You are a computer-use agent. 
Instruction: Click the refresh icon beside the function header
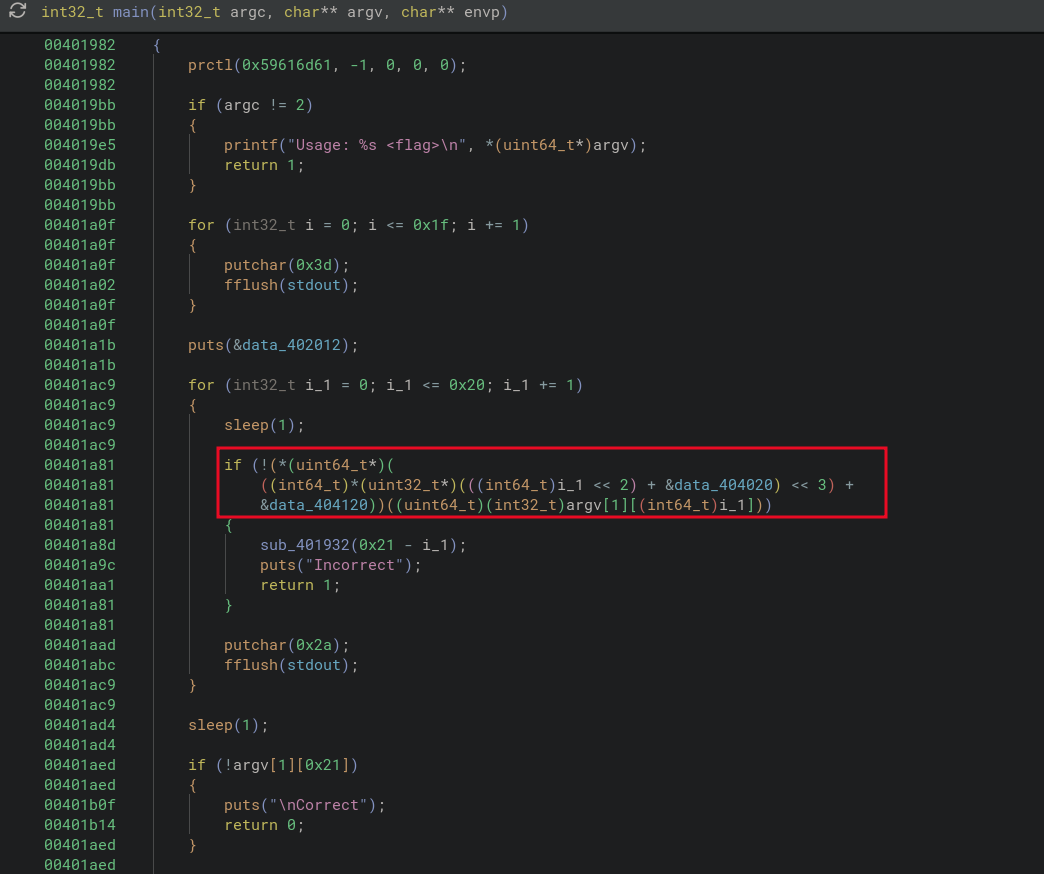click(18, 12)
